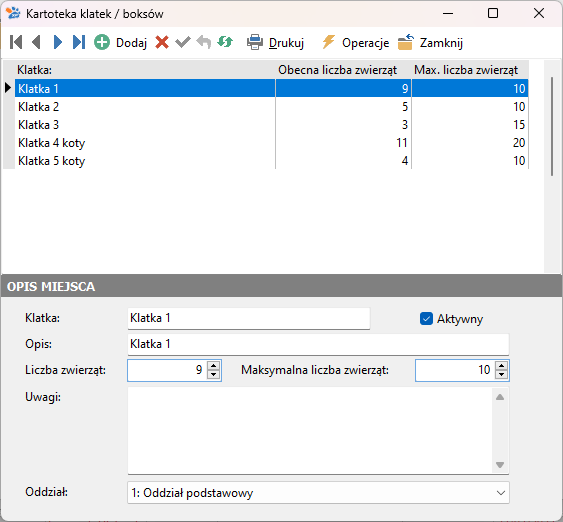Jump to last record icon

(x=79, y=42)
